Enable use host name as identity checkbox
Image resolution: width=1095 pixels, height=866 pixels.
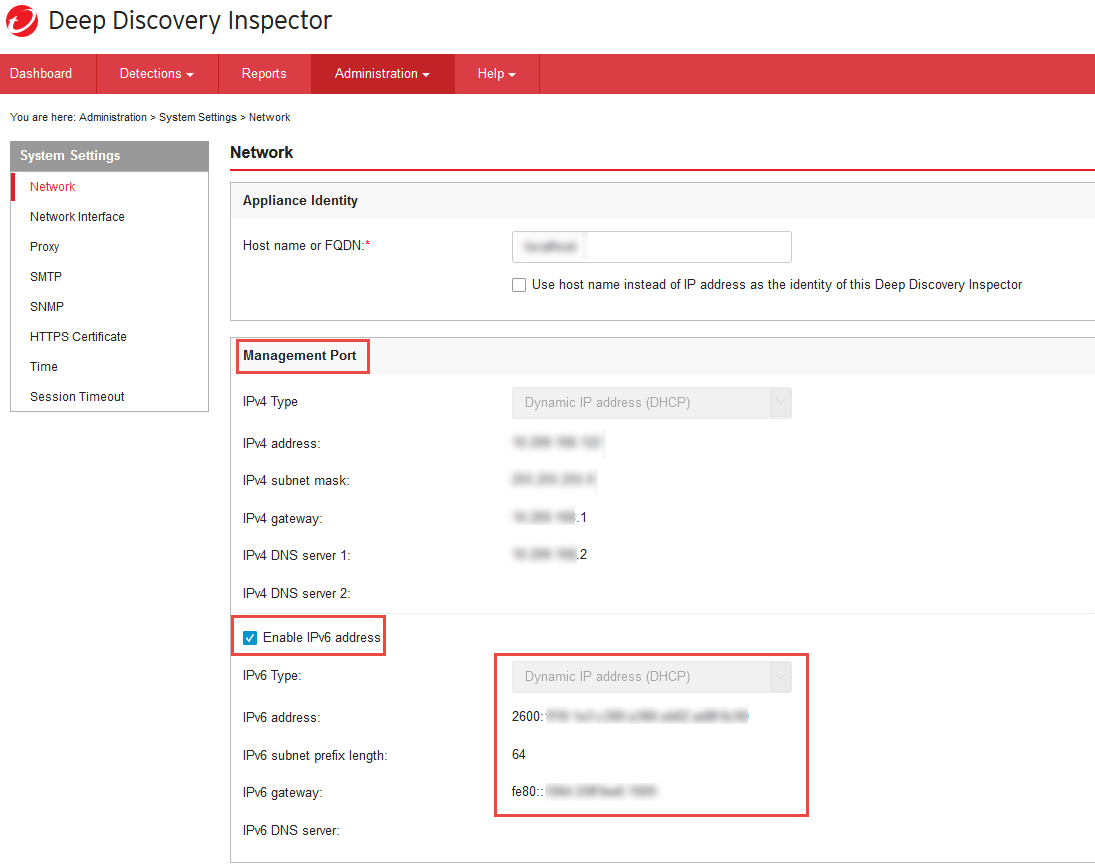(x=519, y=285)
